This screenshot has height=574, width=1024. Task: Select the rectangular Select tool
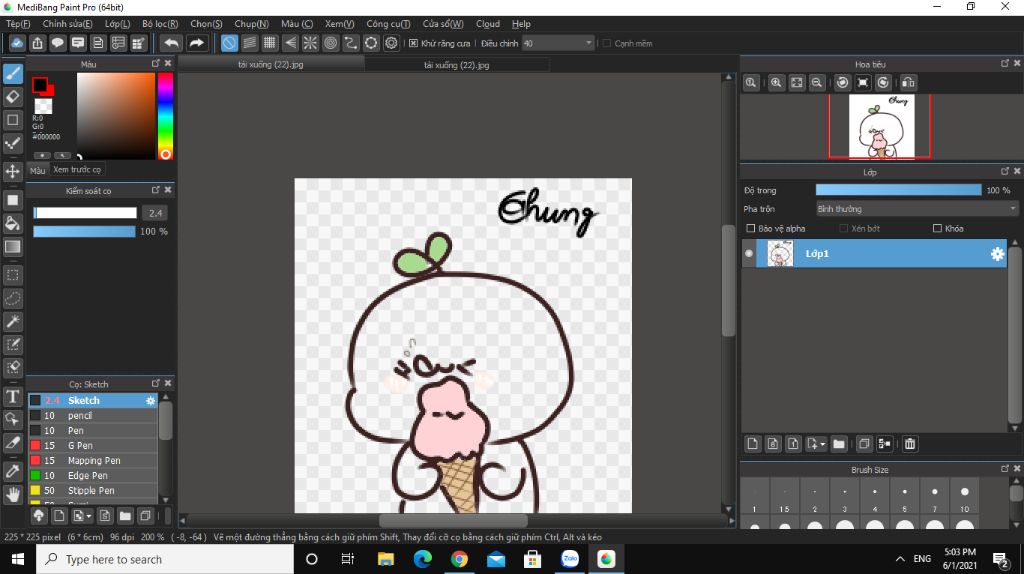click(12, 275)
